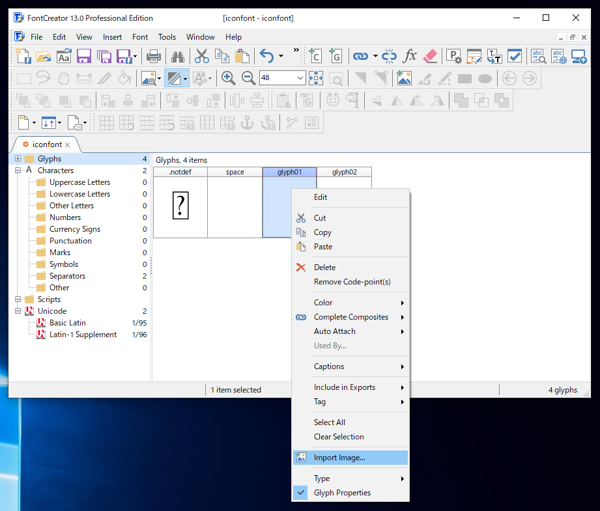Click the Copy toolbar icon
The width and height of the screenshot is (600, 511).
pos(222,56)
